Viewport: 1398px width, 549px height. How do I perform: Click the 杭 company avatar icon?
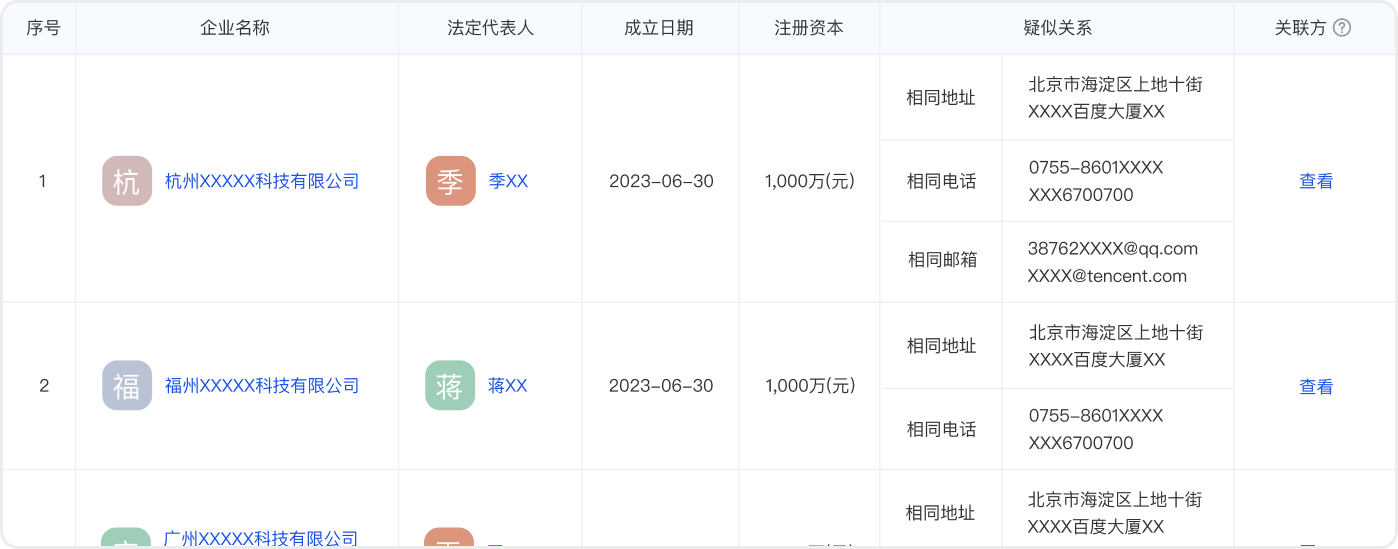pos(127,181)
